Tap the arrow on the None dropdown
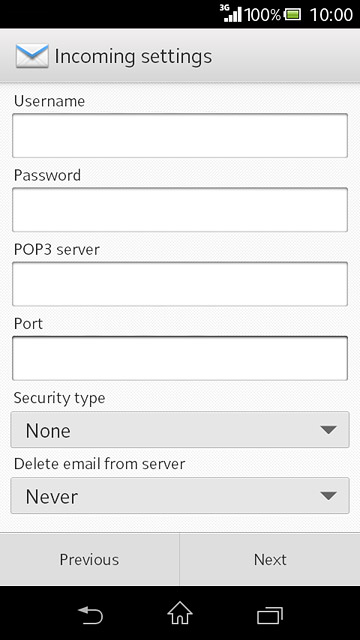The image size is (360, 640). tap(328, 430)
